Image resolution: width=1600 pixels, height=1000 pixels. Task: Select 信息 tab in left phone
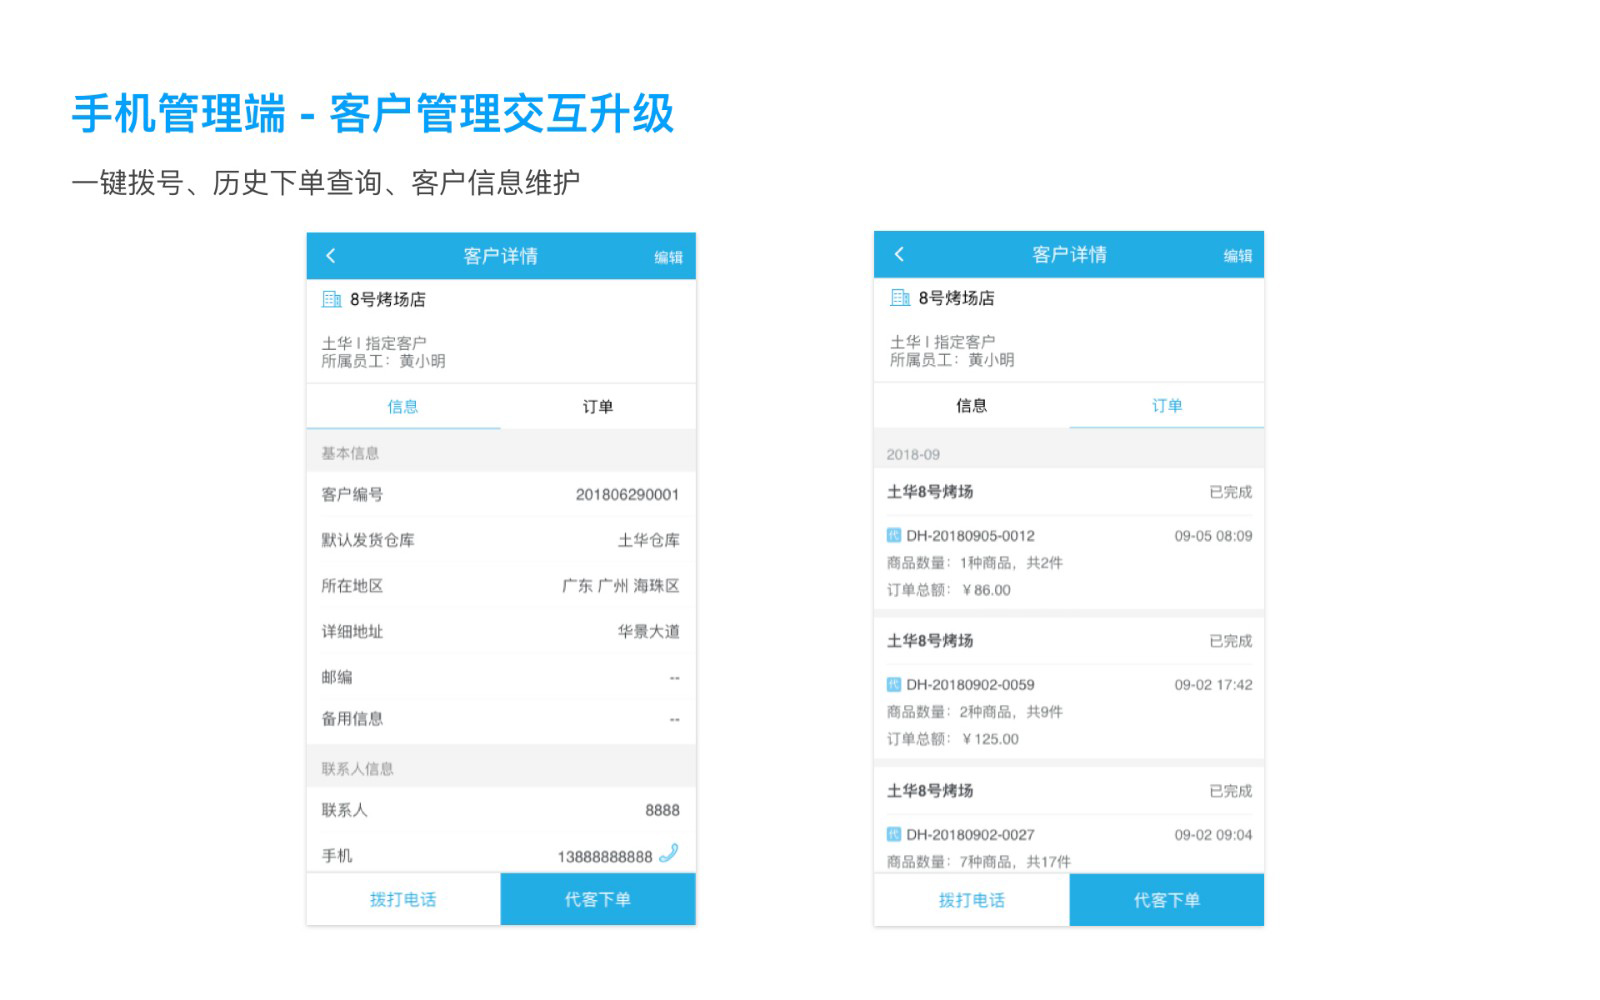(x=403, y=407)
